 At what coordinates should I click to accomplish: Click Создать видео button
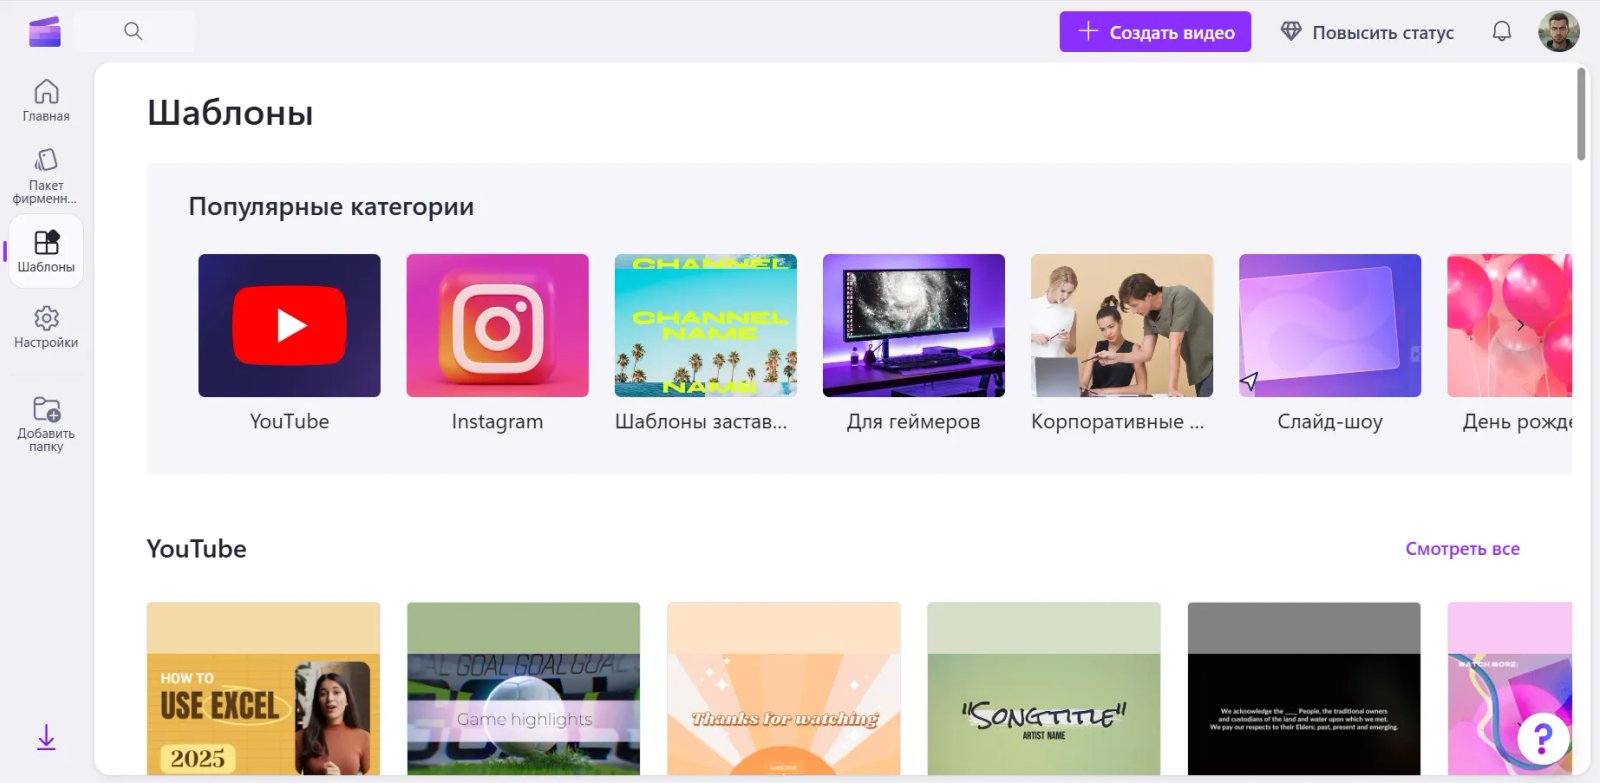pyautogui.click(x=1155, y=32)
